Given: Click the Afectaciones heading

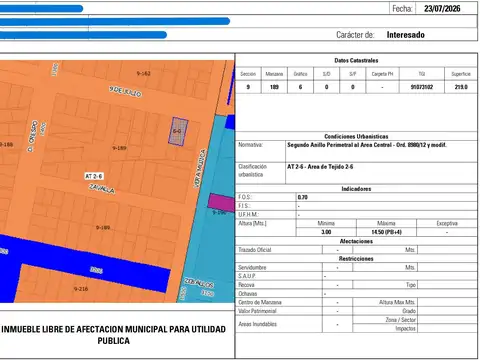Looking at the screenshot, I should pos(356,241).
